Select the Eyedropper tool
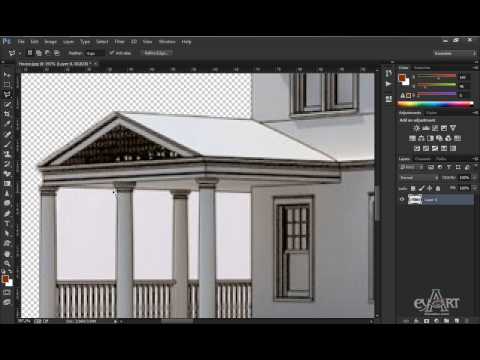The height and width of the screenshot is (360, 480). coord(7,124)
